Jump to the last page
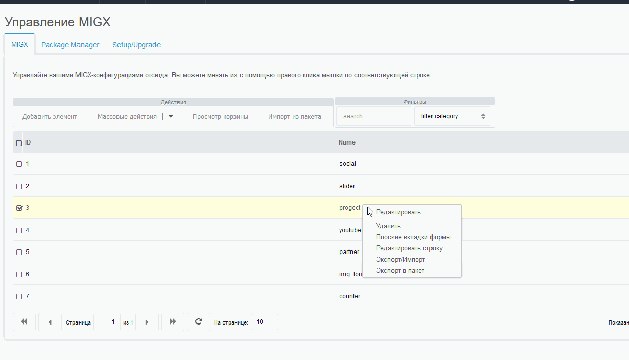This screenshot has width=629, height=360. pyautogui.click(x=172, y=321)
